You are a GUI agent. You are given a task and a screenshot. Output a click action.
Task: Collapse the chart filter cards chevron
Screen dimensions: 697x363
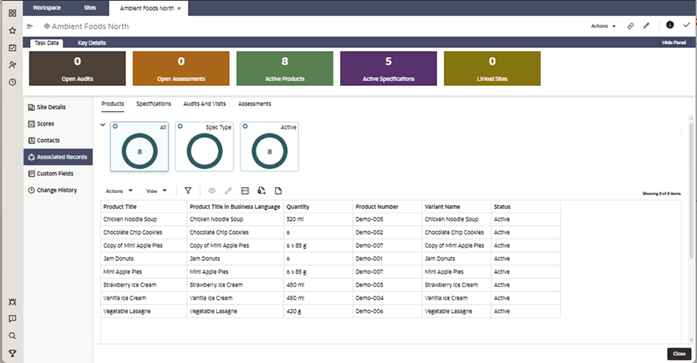[103, 125]
